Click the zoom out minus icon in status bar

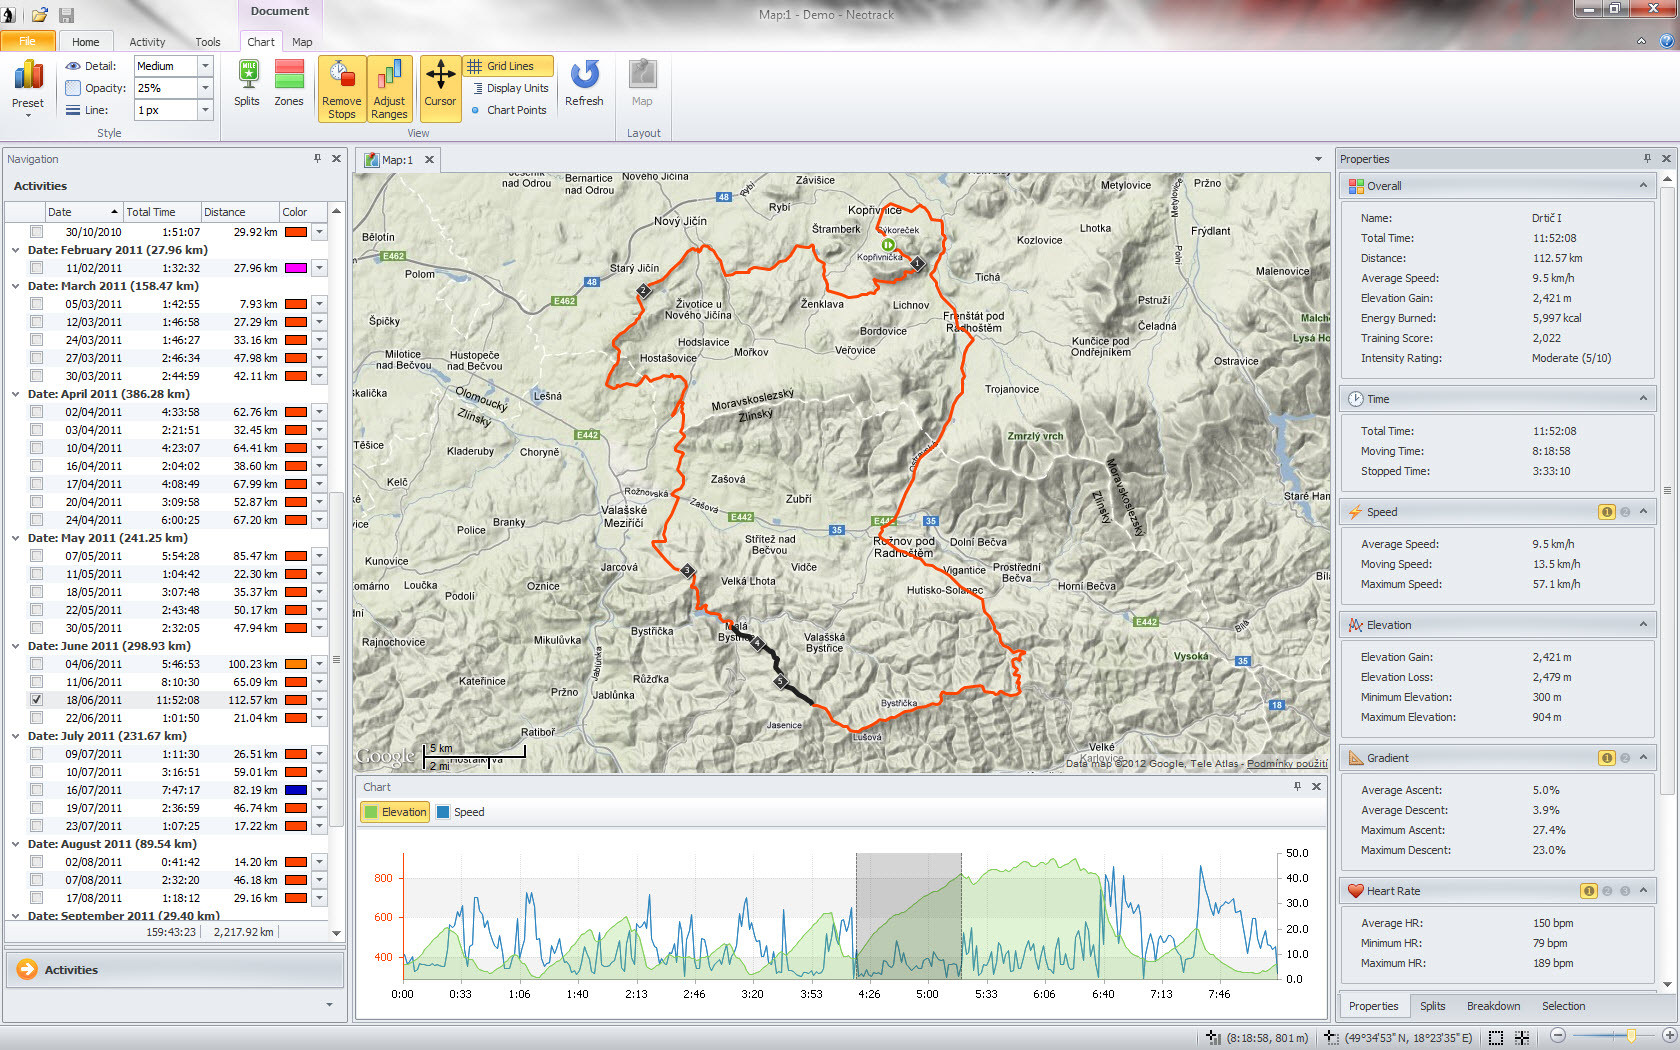point(1557,1037)
